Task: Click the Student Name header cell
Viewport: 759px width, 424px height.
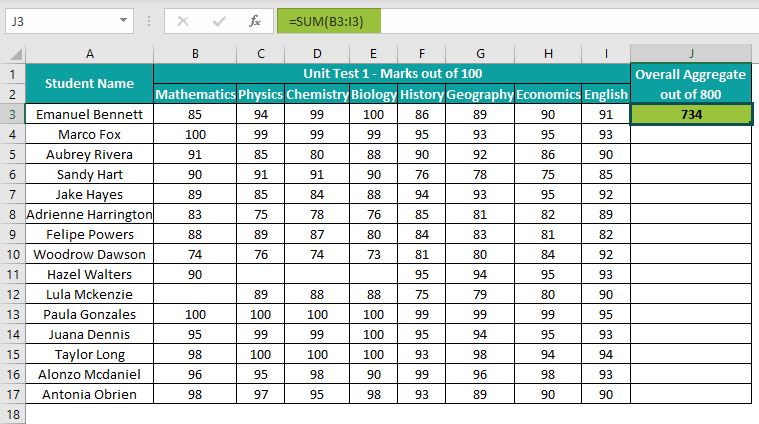Action: [89, 83]
